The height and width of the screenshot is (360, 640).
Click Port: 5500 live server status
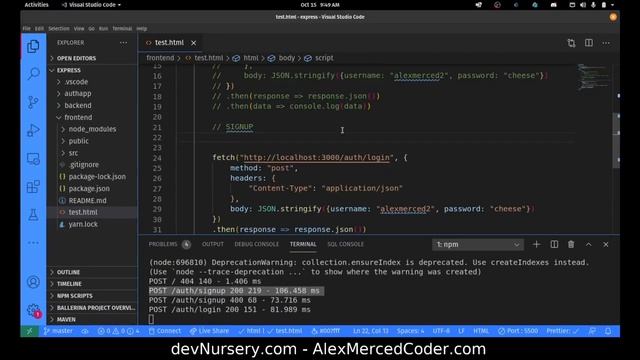(x=518, y=331)
